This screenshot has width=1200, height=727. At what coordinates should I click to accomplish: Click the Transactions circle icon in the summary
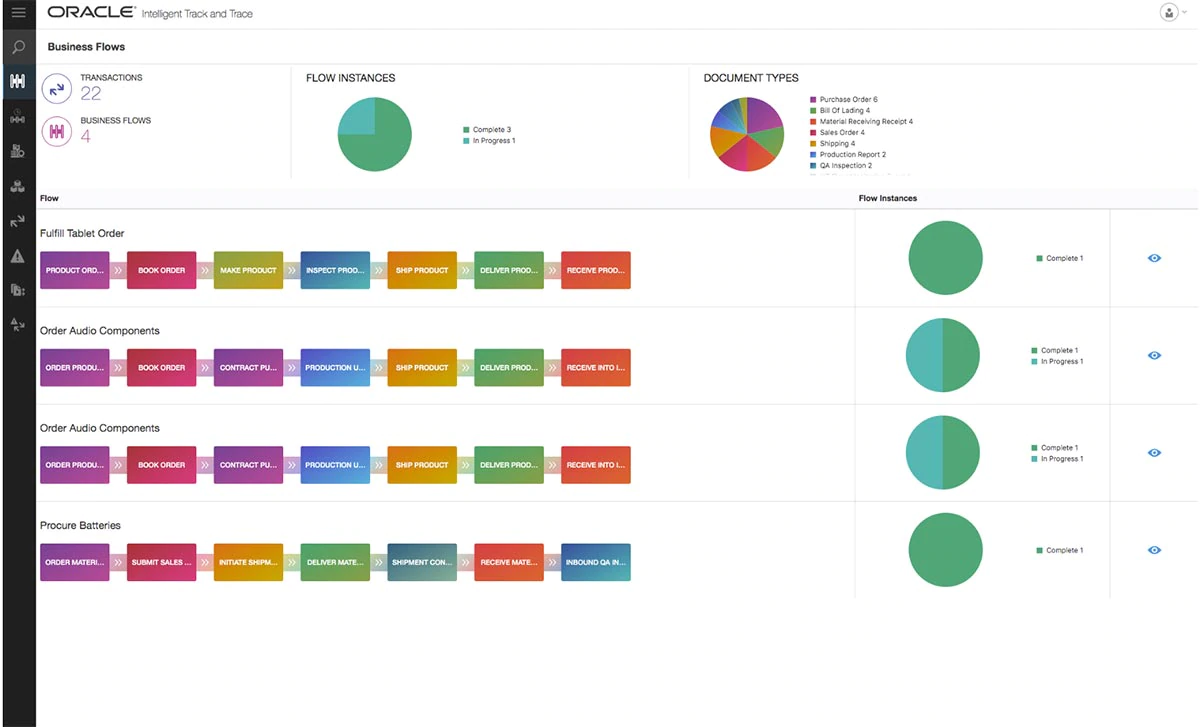[57, 88]
